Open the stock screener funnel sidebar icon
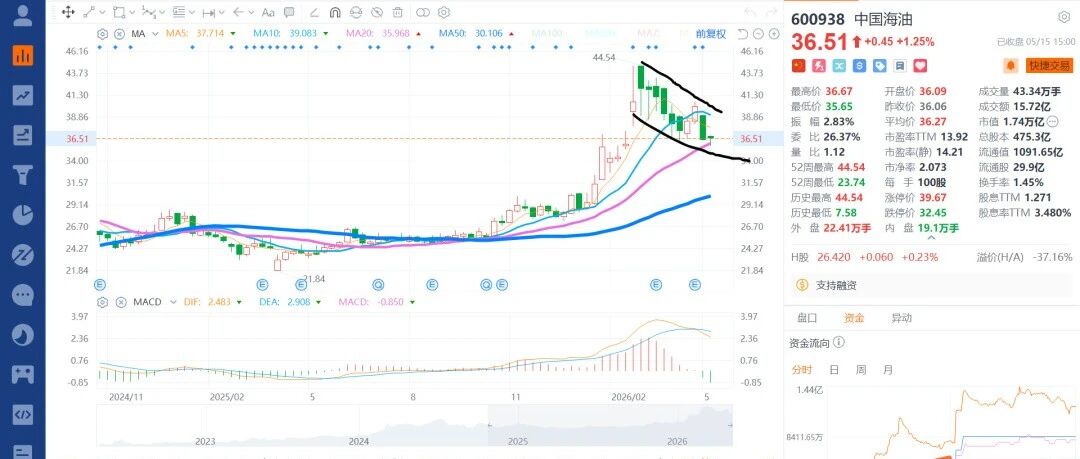This screenshot has width=1080, height=459. pos(23,175)
